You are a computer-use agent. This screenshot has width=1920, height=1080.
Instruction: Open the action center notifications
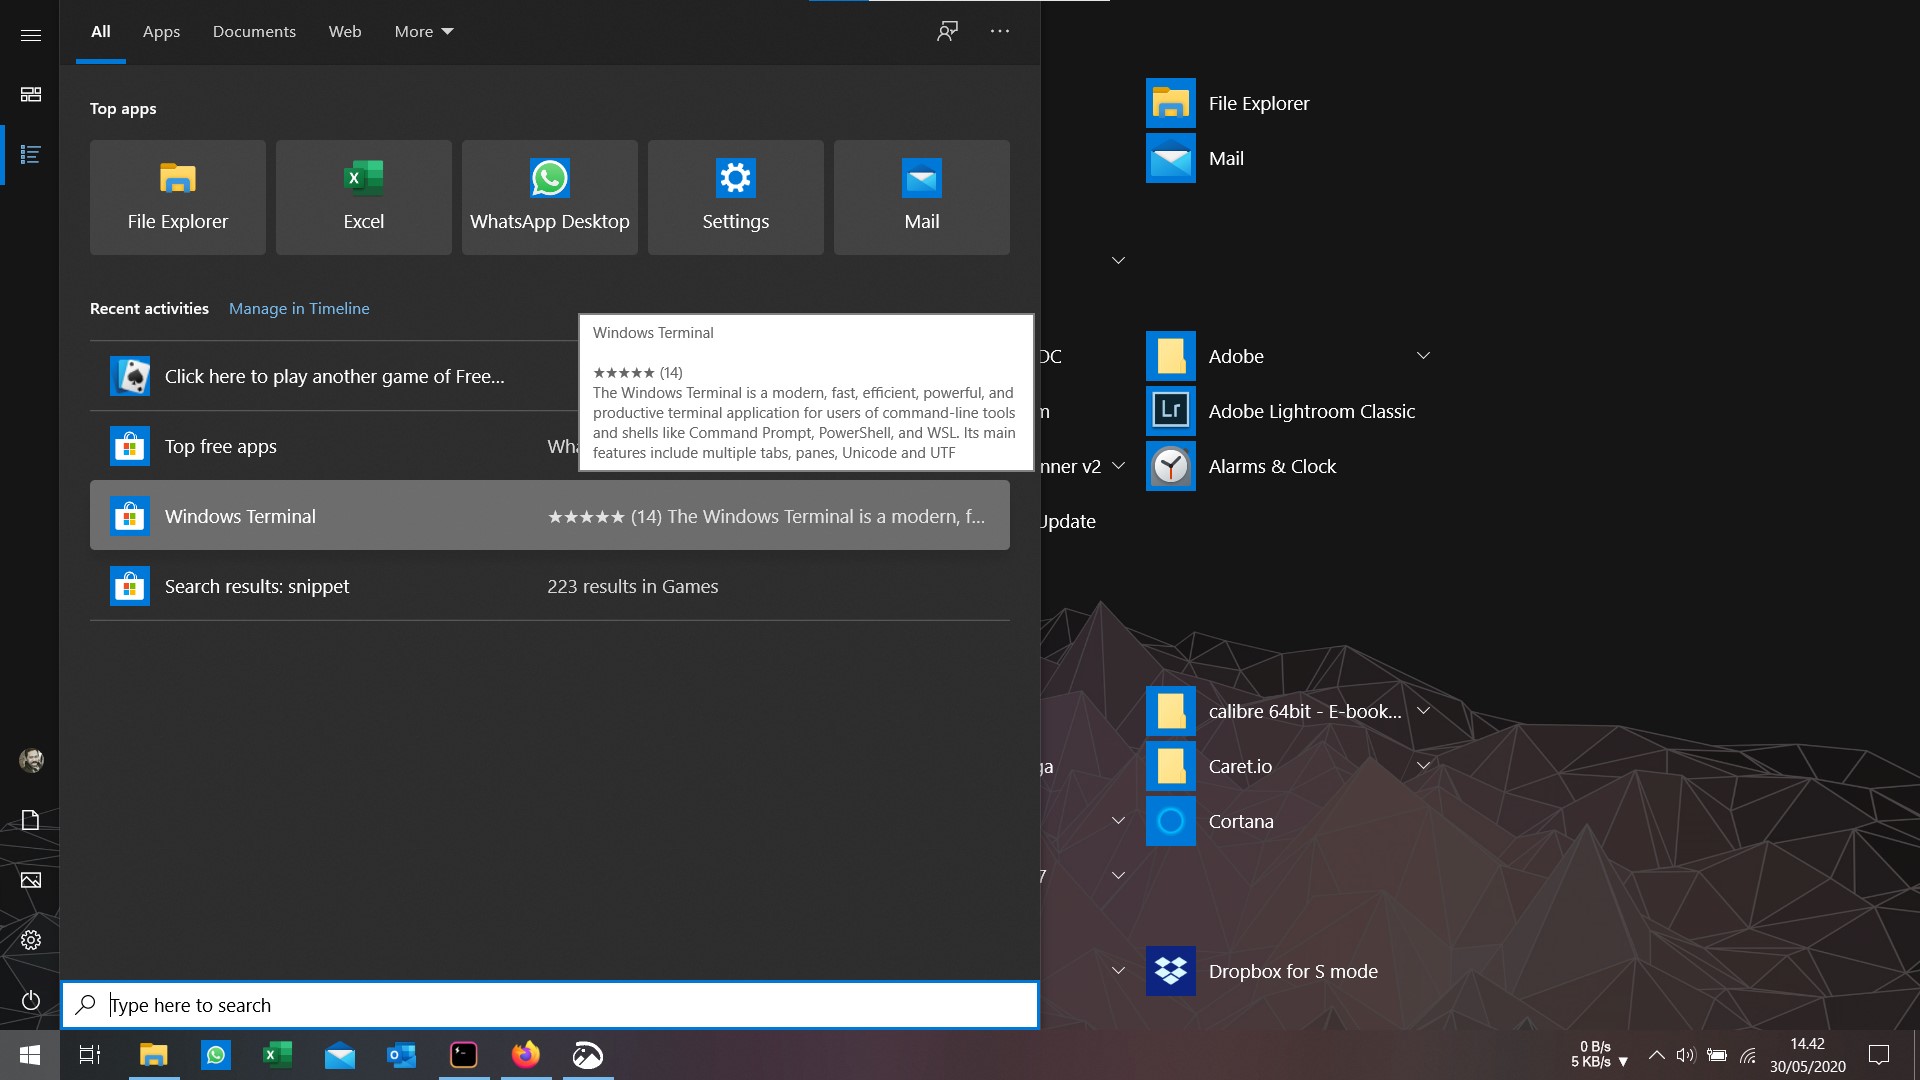[x=1879, y=1055]
